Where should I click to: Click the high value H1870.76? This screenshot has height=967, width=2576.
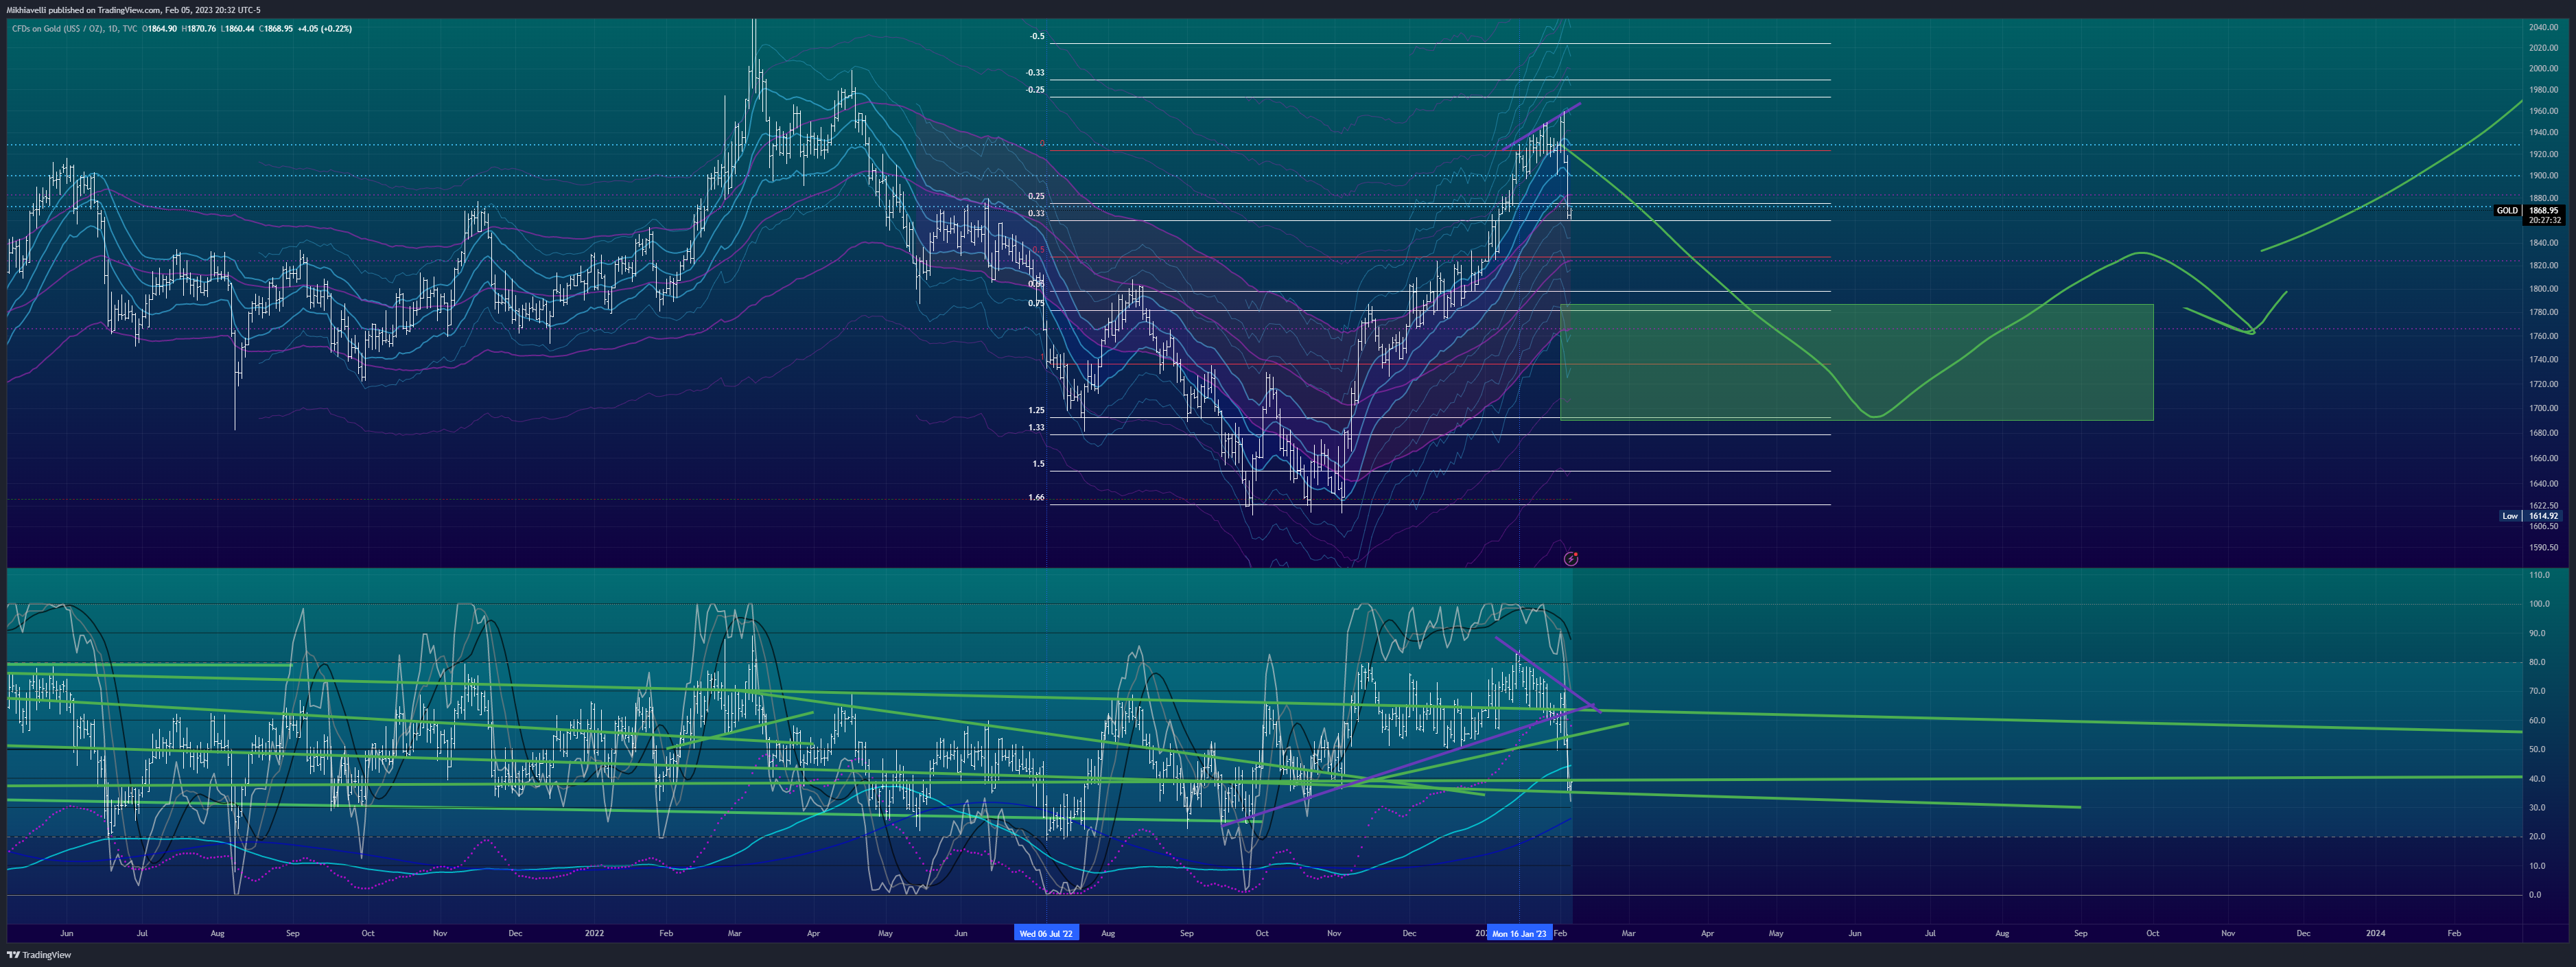pos(199,29)
